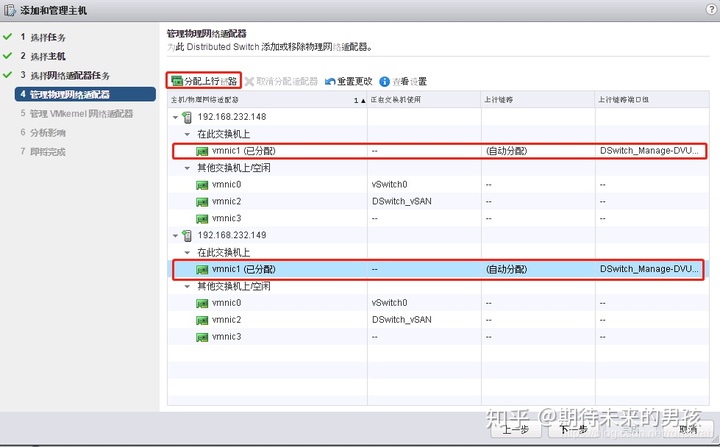Select vmnic1 (已分配) under 192.168.232.149
Viewport: 720px width, 447px height.
438,270
